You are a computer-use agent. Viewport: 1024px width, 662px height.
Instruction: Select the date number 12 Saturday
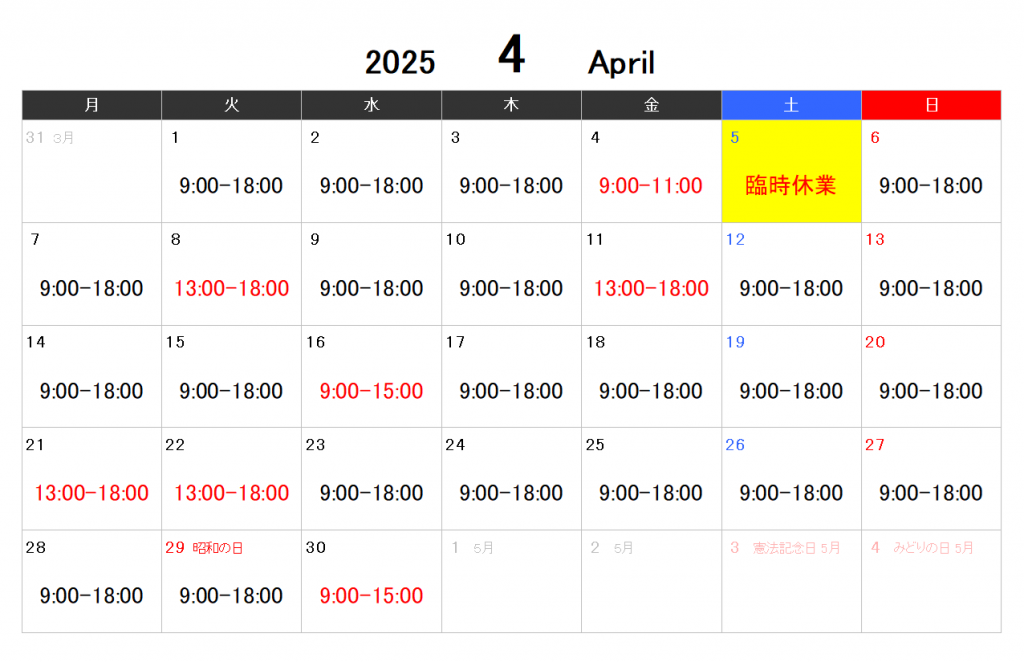(735, 240)
